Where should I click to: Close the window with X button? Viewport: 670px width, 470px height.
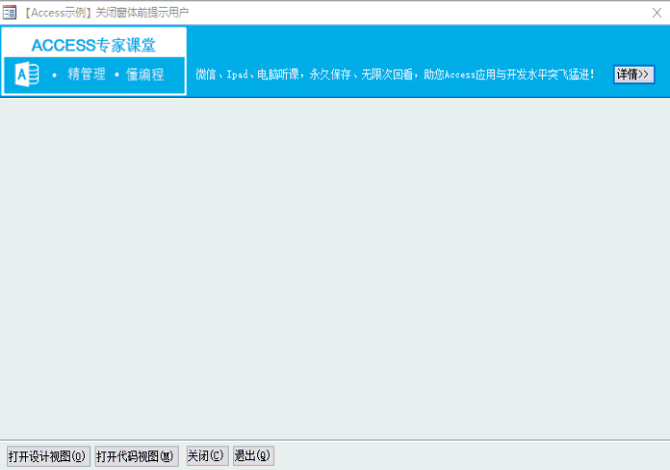click(657, 13)
